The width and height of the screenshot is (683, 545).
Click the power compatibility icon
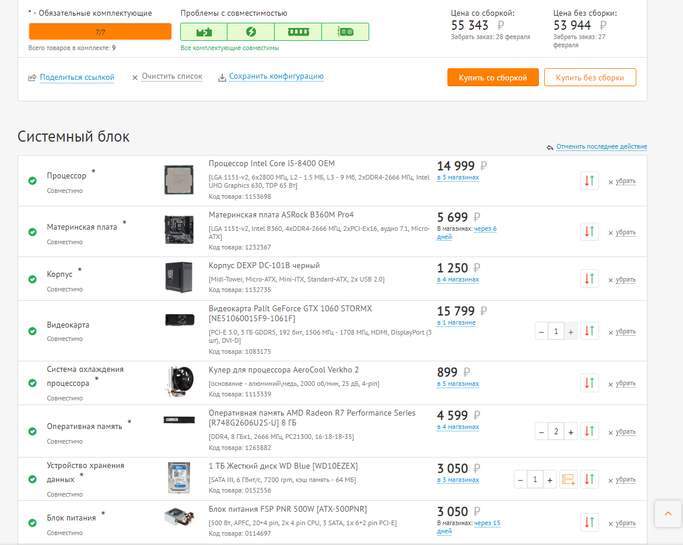(x=251, y=32)
